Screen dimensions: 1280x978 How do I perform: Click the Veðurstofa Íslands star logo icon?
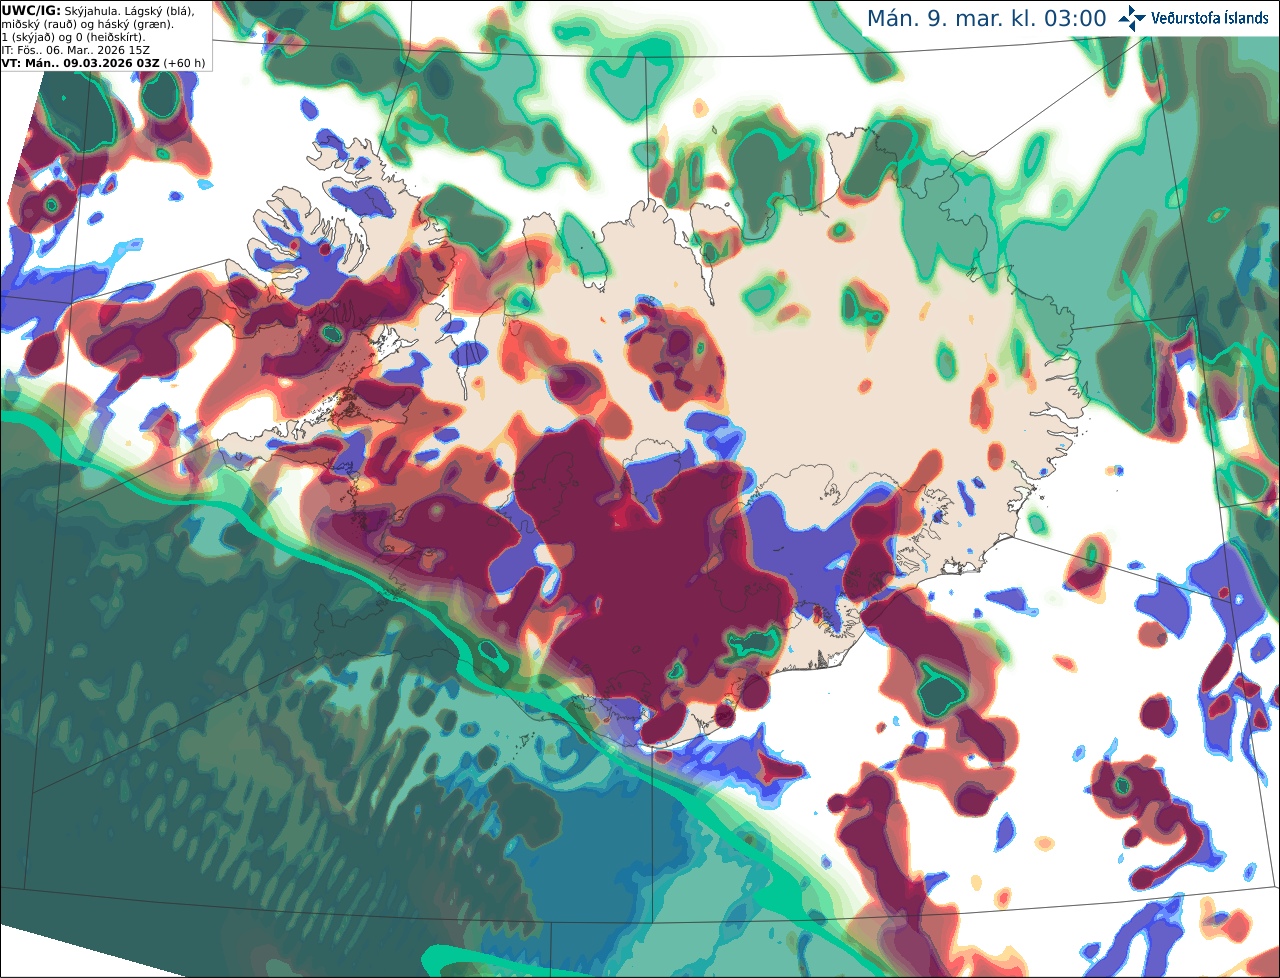point(1132,18)
